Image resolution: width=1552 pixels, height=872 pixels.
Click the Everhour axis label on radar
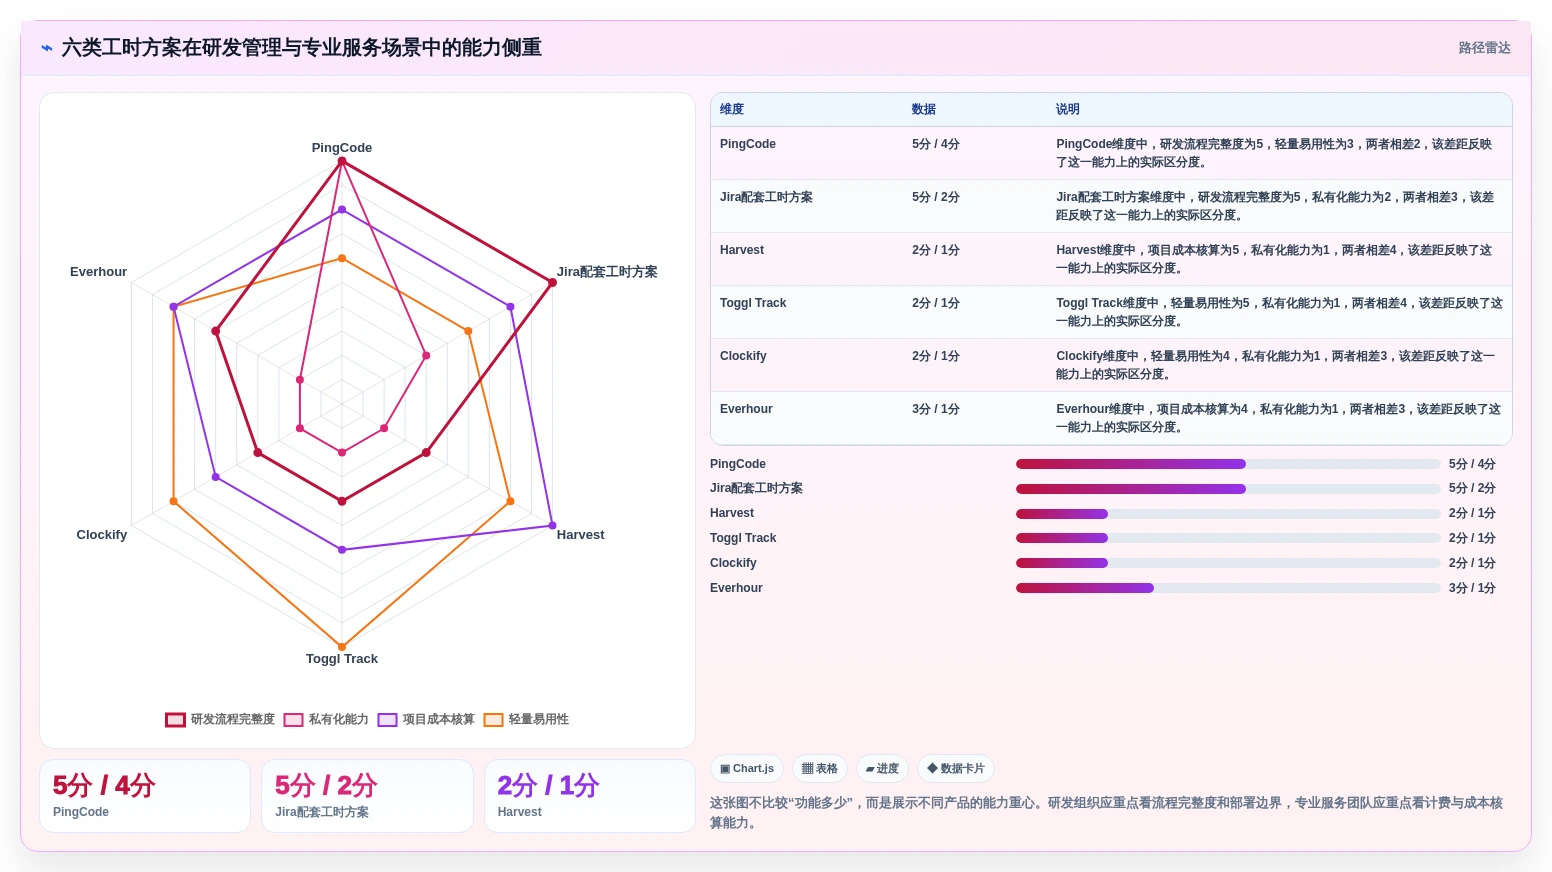point(98,272)
